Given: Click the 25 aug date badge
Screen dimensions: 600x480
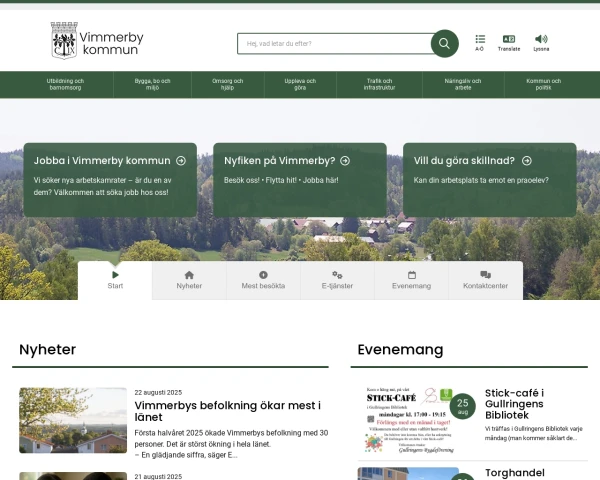Looking at the screenshot, I should 463,406.
